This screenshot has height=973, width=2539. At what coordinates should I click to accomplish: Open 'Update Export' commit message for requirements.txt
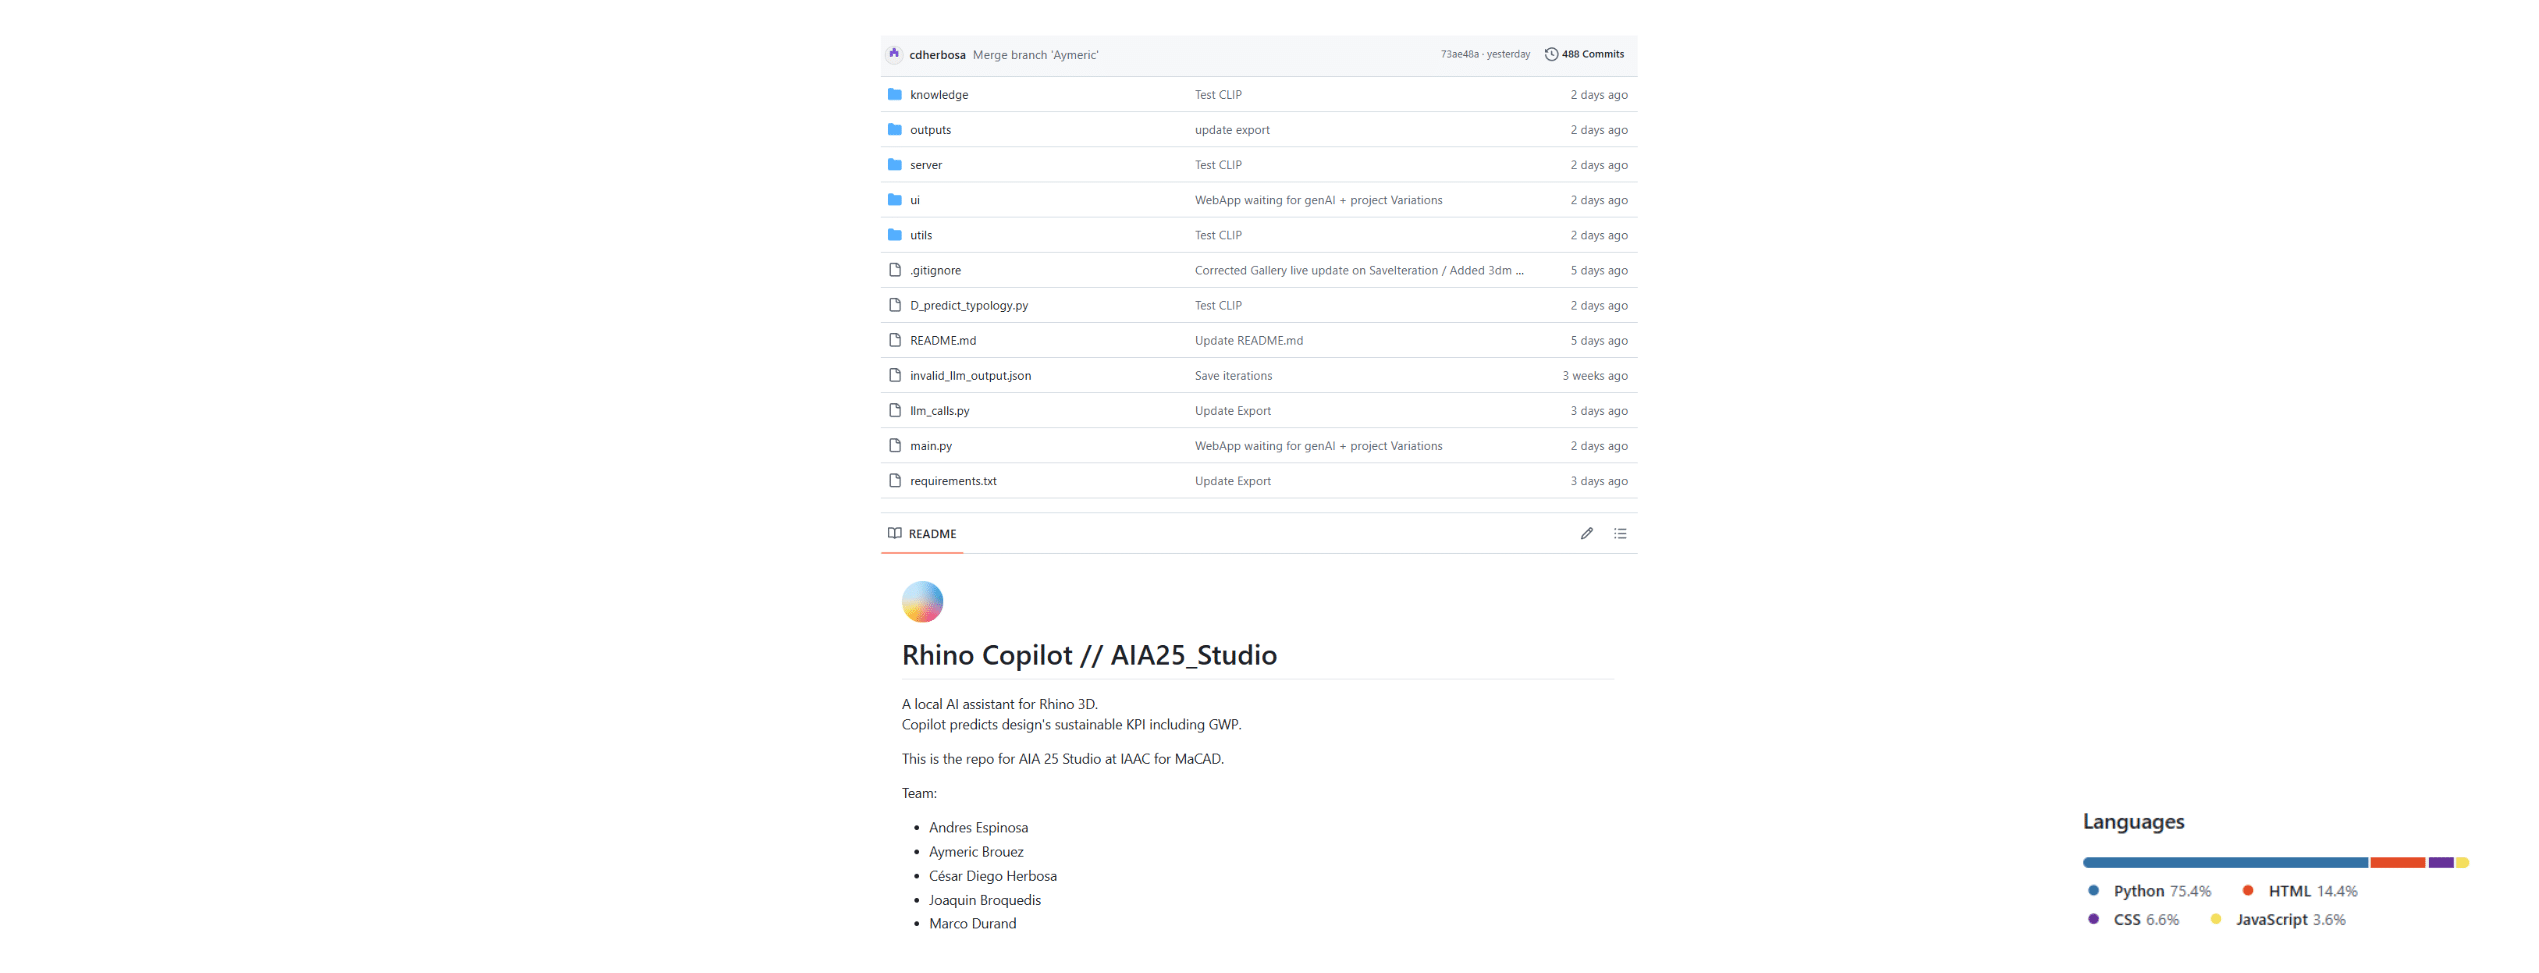1233,480
